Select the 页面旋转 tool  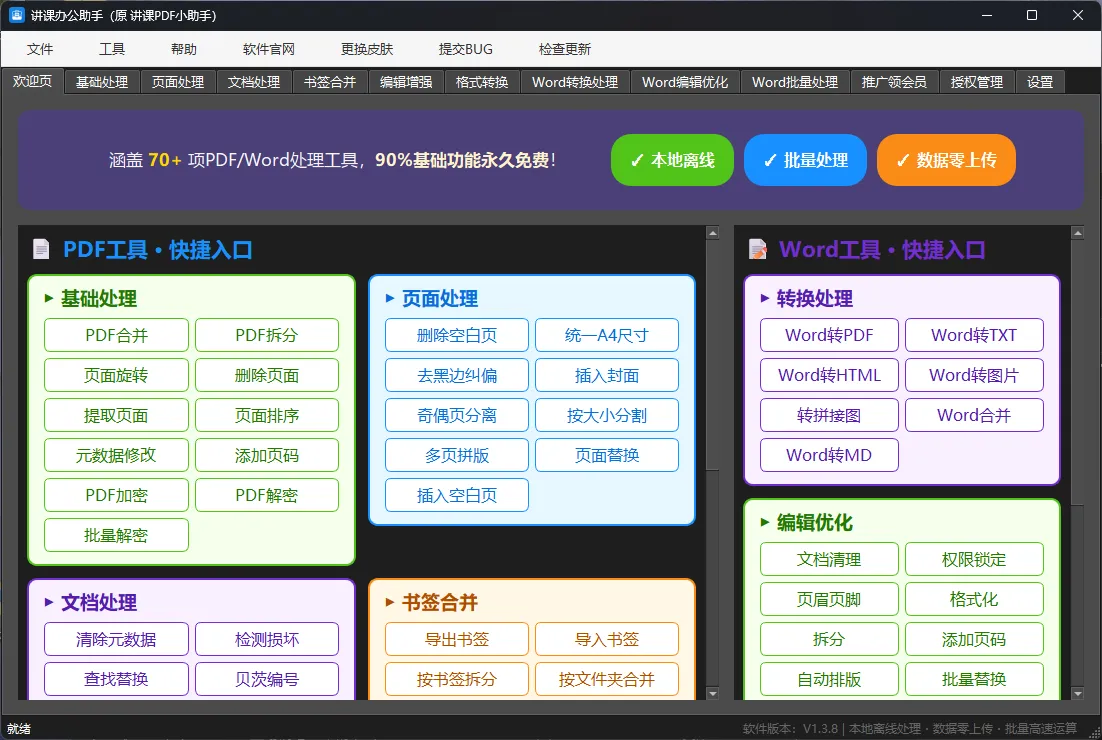pyautogui.click(x=117, y=375)
